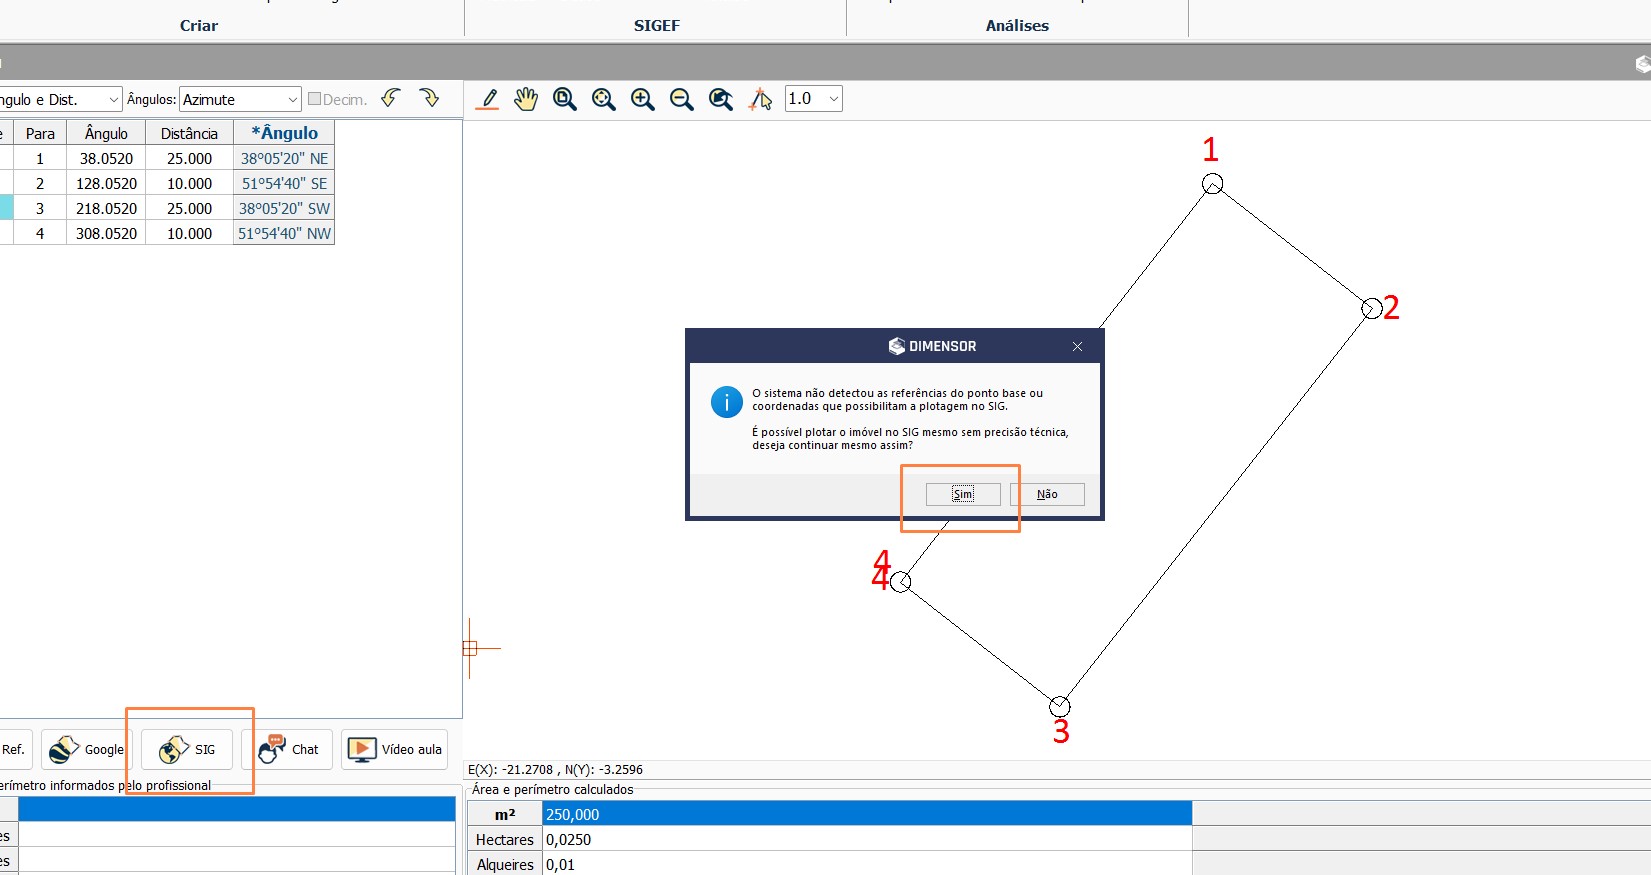
Task: Rotate right with the clockwise arrow
Action: click(x=429, y=98)
